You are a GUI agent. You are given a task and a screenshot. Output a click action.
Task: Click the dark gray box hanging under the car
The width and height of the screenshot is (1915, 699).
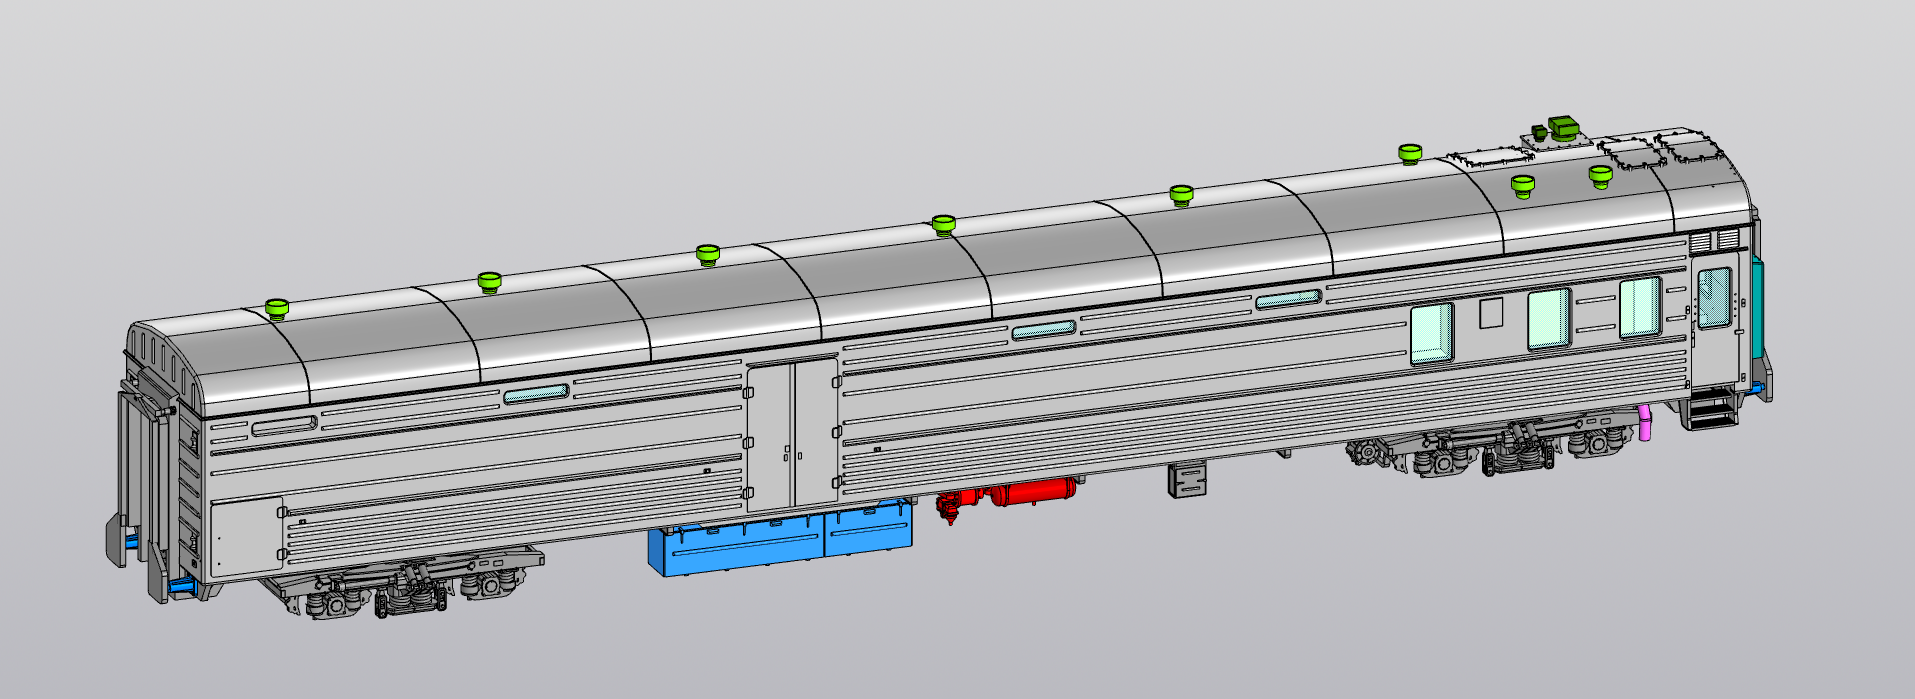pos(1188,479)
